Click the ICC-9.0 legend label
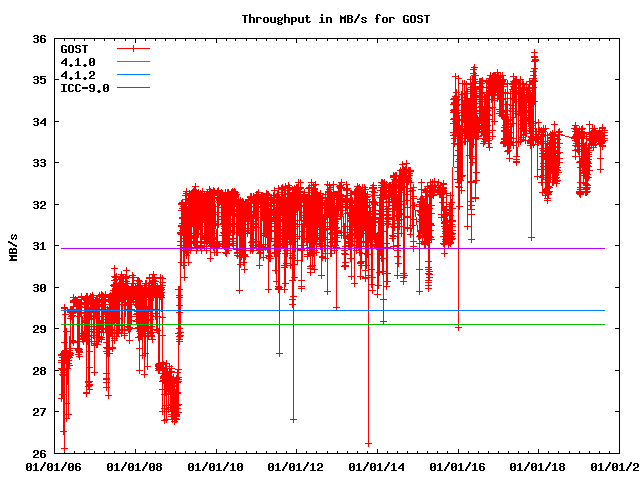Image resolution: width=640 pixels, height=480 pixels. coord(84,88)
